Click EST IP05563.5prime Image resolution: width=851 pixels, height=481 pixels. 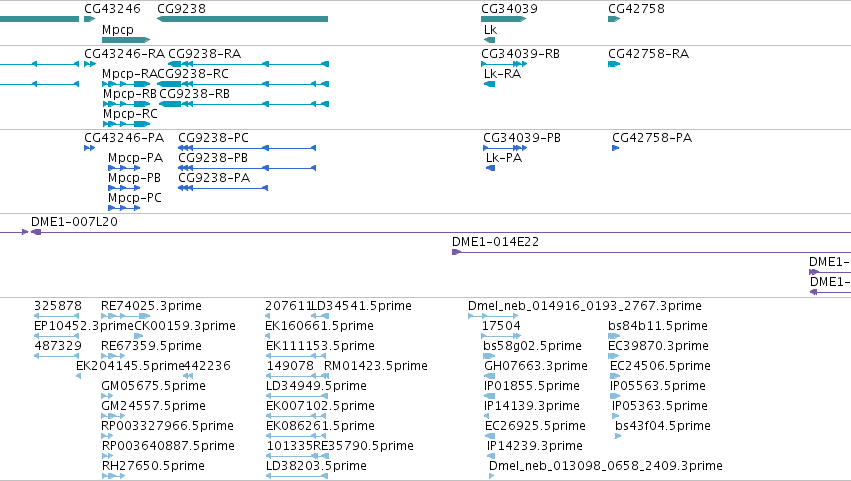pos(658,387)
